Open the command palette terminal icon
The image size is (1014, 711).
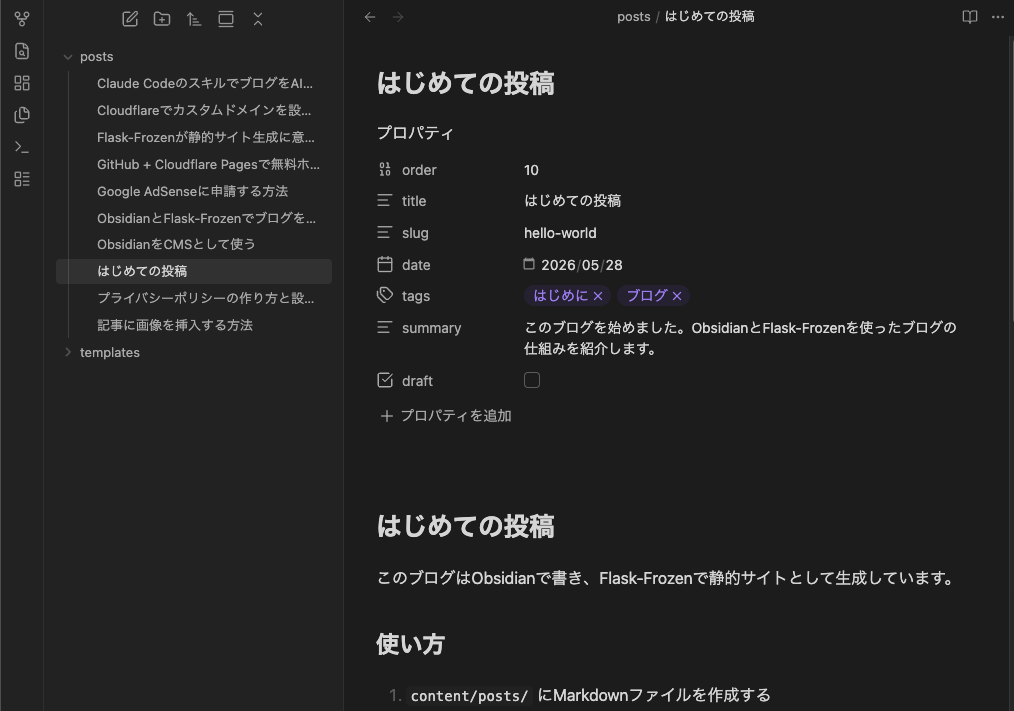[x=22, y=148]
